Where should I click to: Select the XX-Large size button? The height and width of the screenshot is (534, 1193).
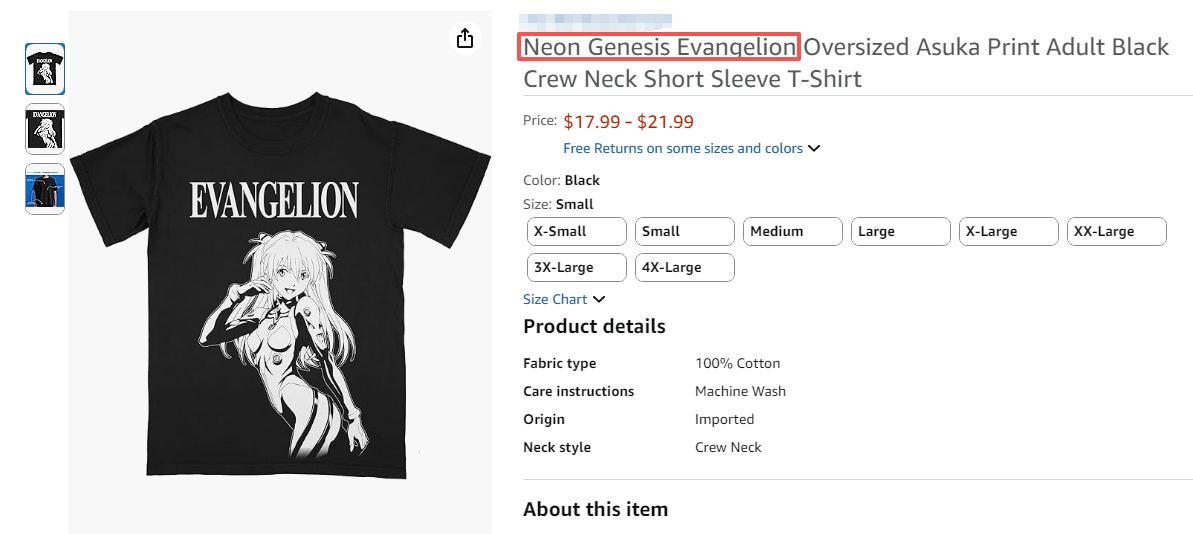coord(1117,232)
